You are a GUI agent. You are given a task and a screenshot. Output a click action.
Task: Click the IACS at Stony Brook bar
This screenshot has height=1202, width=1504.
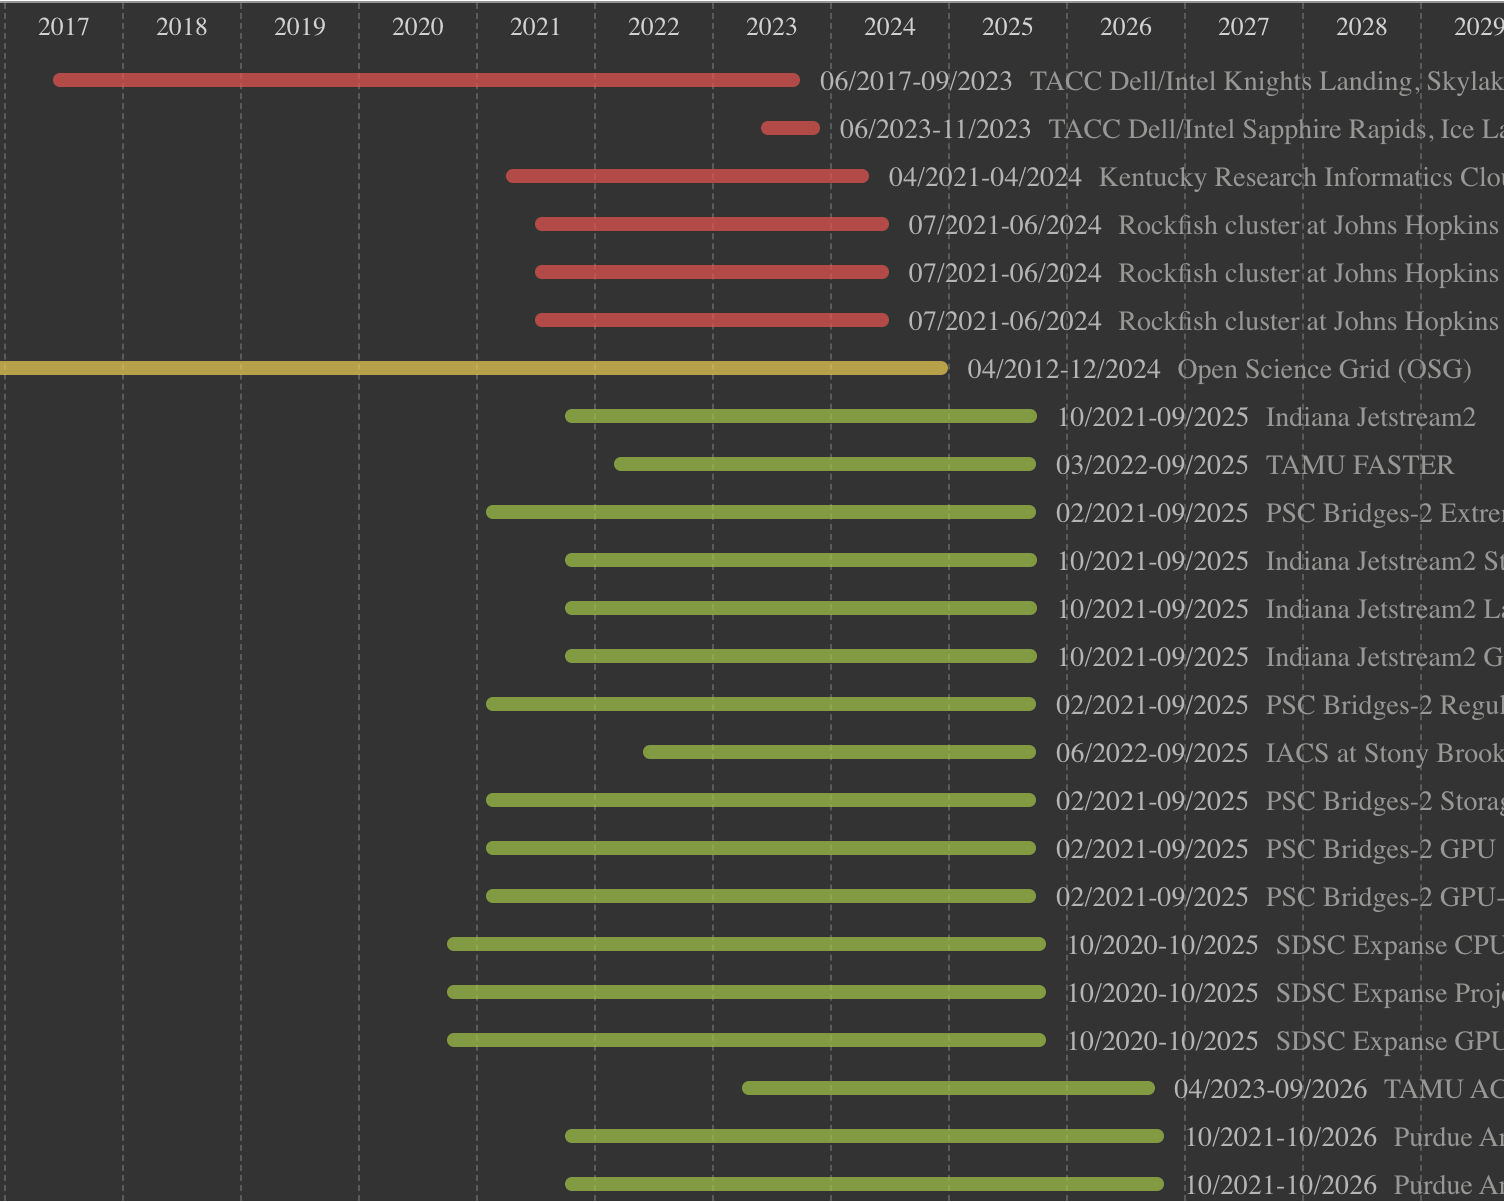click(840, 751)
